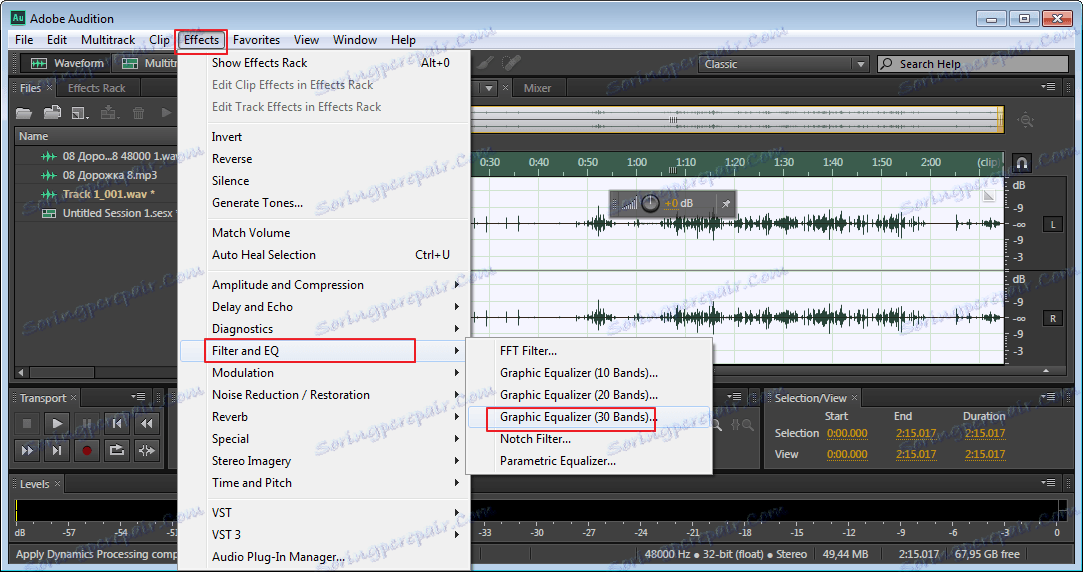Open the editor file selector dropdown arrow
Viewport: 1083px width, 572px height.
coord(489,88)
